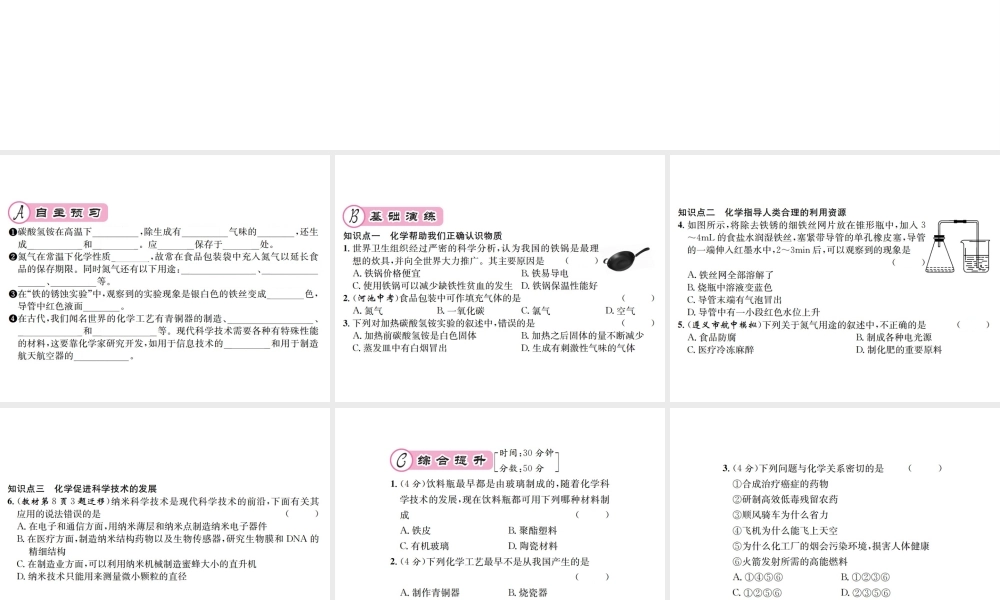This screenshot has width=1000, height=600.
Task: Click answer choice D. ②③⑤⑥
Action: pyautogui.click(x=865, y=593)
